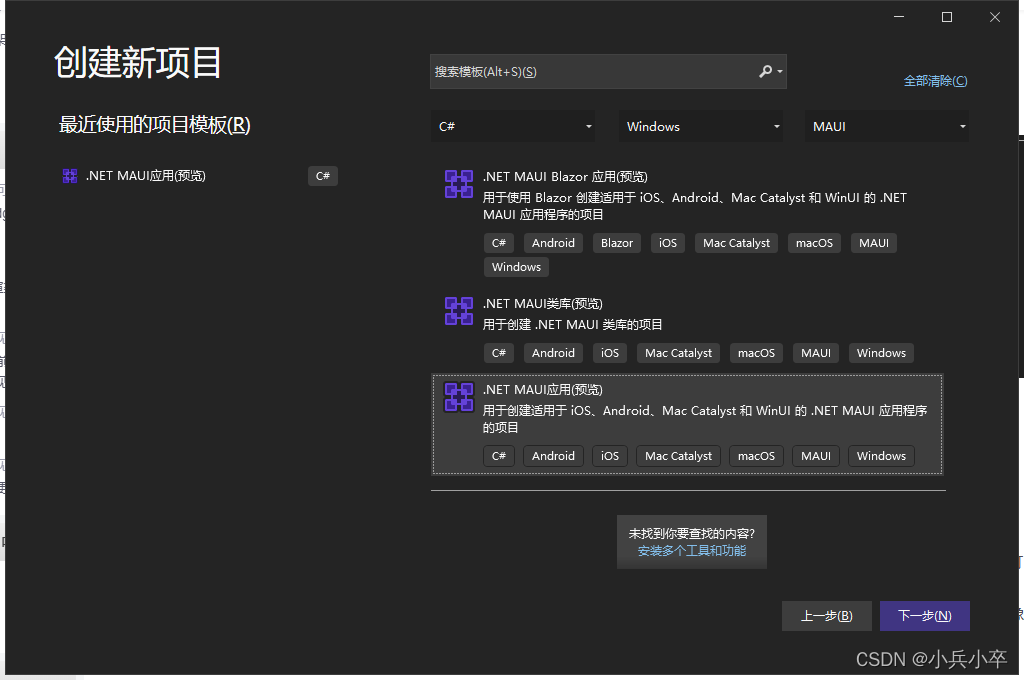
Task: Click the Mac Catalyst tag under .NET MAUI类库
Action: tap(678, 352)
